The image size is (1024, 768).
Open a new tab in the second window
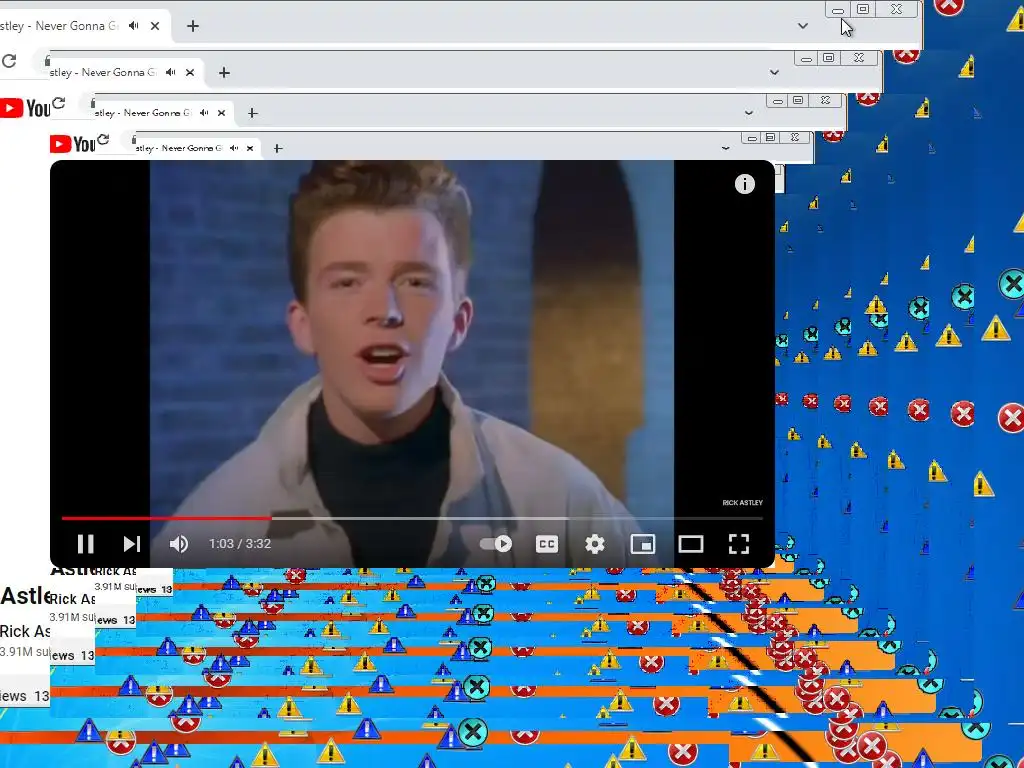pos(224,72)
